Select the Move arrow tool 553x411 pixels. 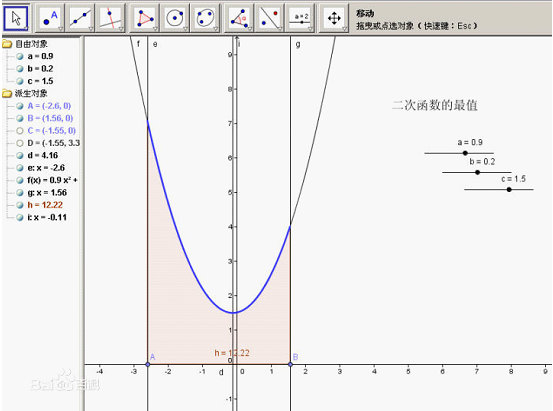16,18
